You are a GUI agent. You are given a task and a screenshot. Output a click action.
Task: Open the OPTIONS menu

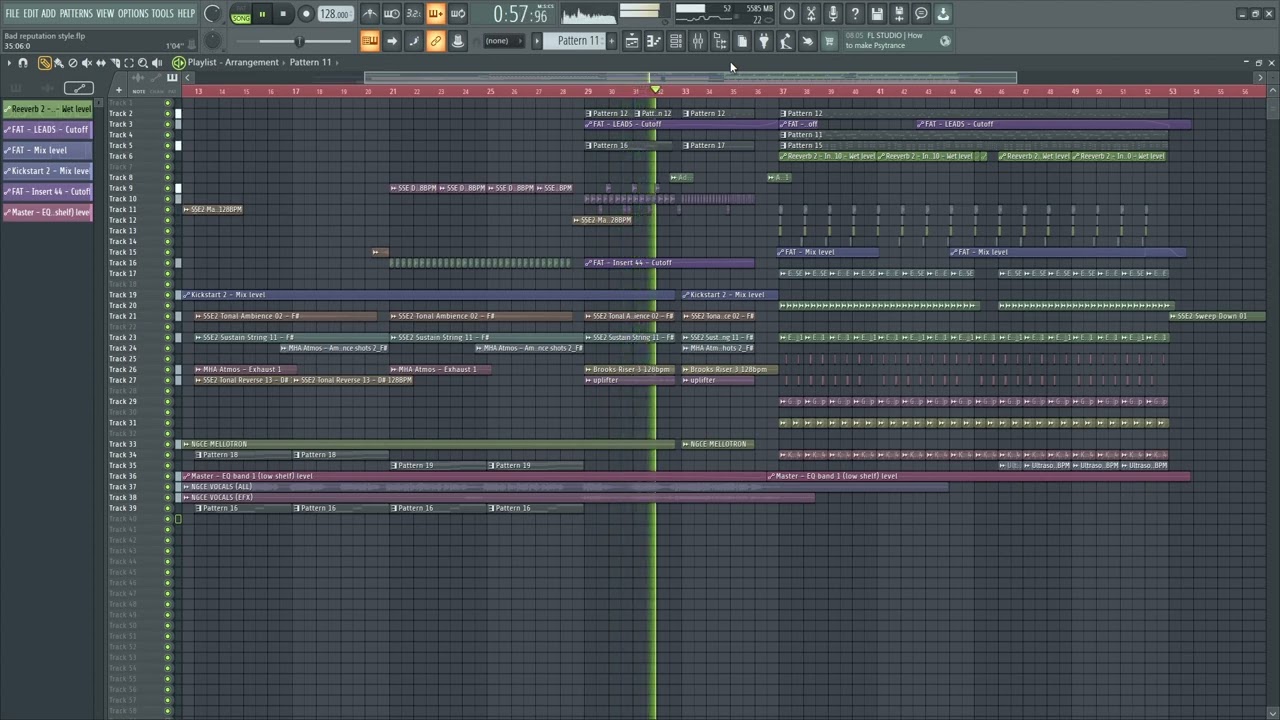(133, 13)
